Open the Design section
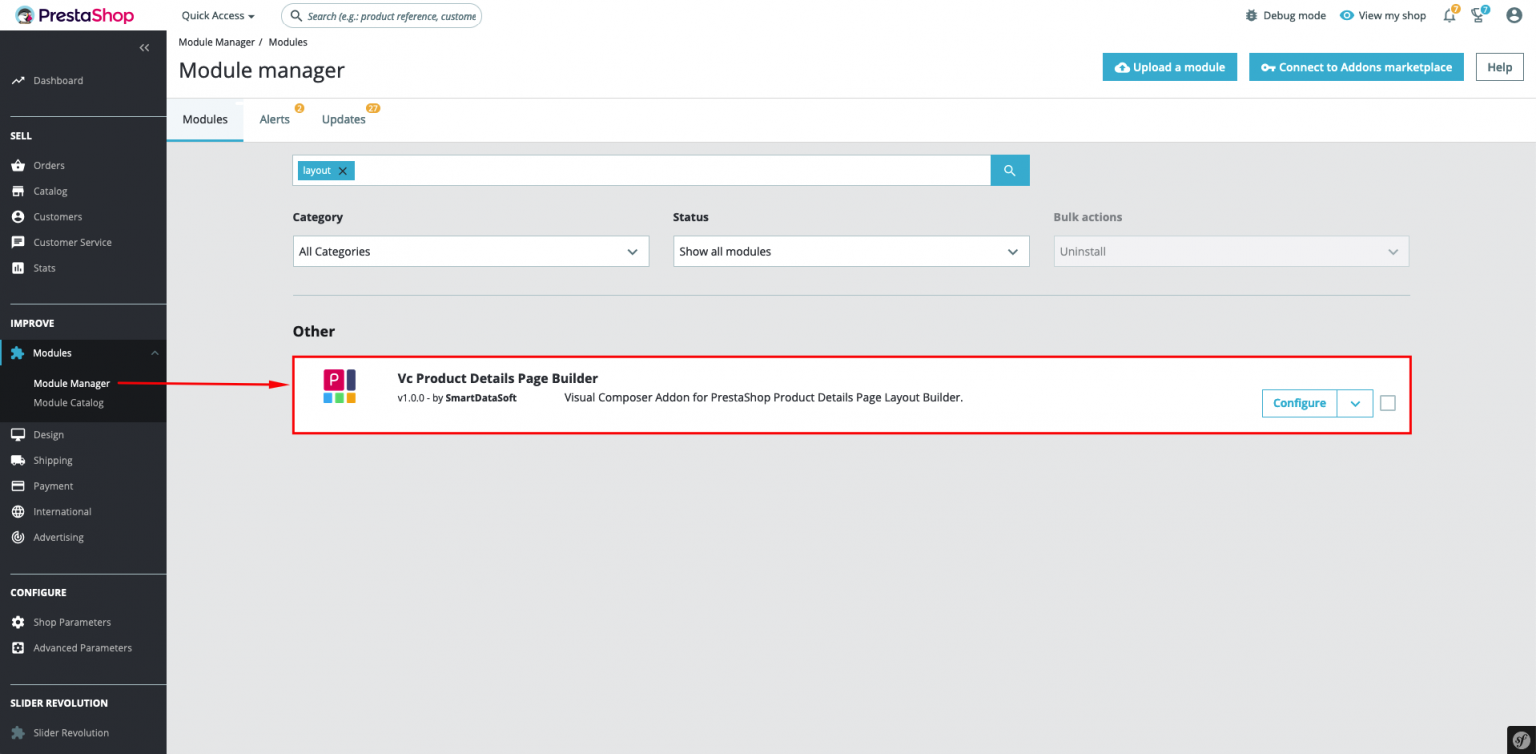This screenshot has height=754, width=1536. pyautogui.click(x=47, y=434)
